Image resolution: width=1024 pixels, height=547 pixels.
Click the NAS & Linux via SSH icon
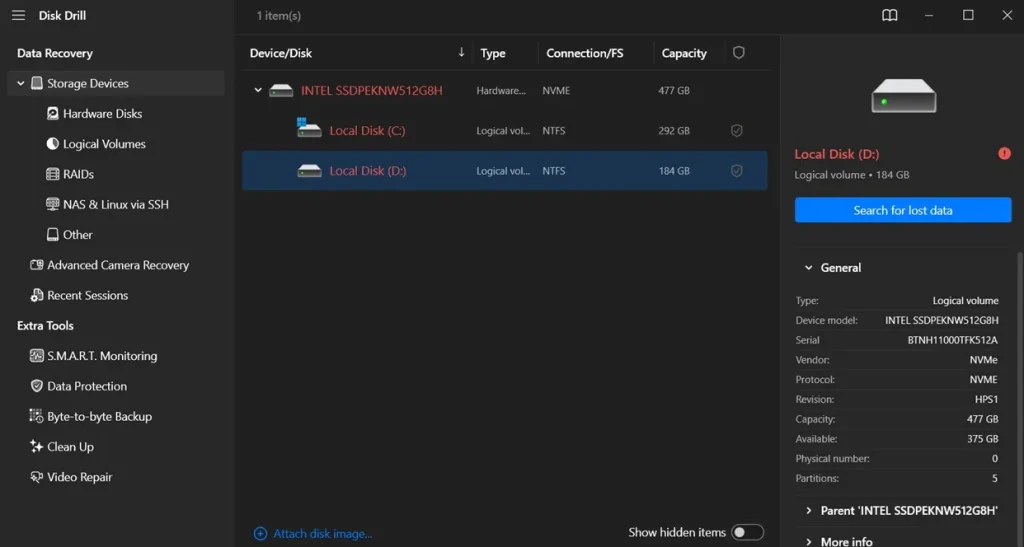tap(52, 204)
